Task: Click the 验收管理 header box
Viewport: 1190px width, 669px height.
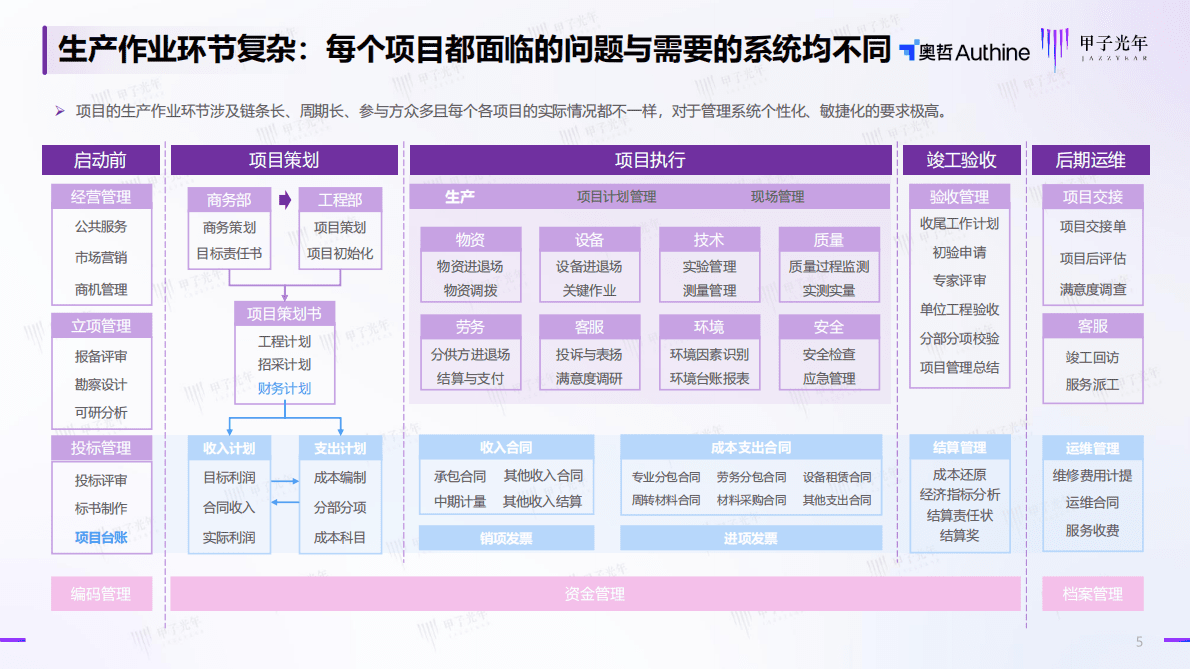Action: [960, 196]
